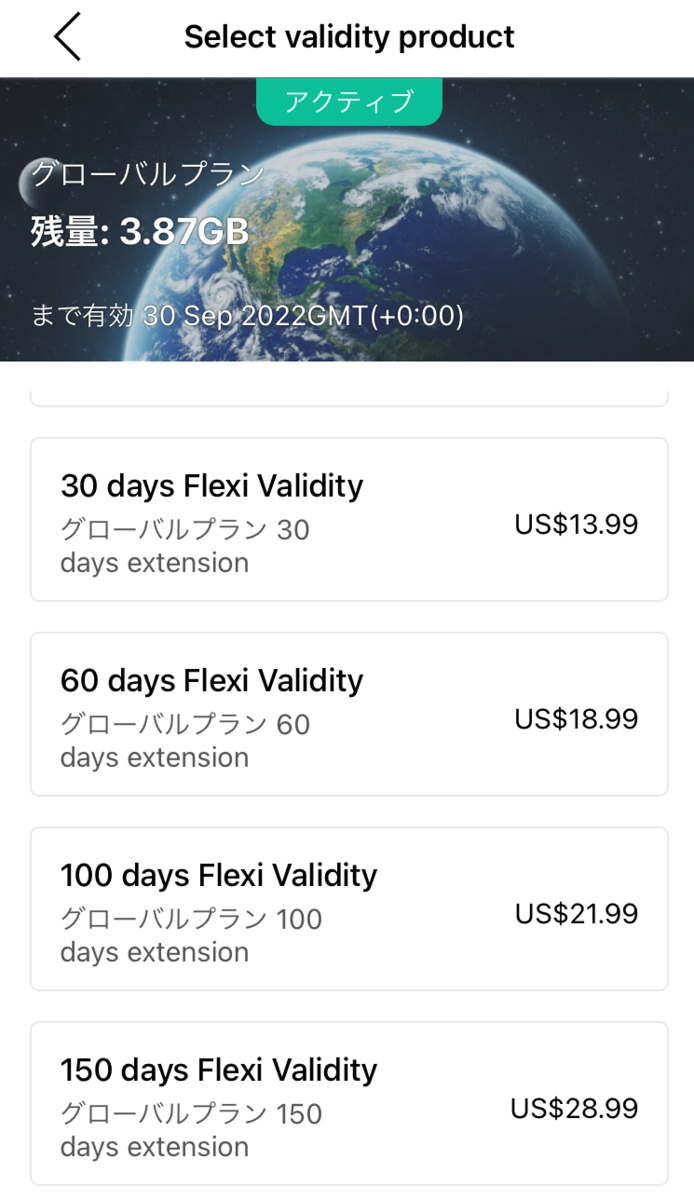Tap the back arrow icon

click(x=66, y=37)
